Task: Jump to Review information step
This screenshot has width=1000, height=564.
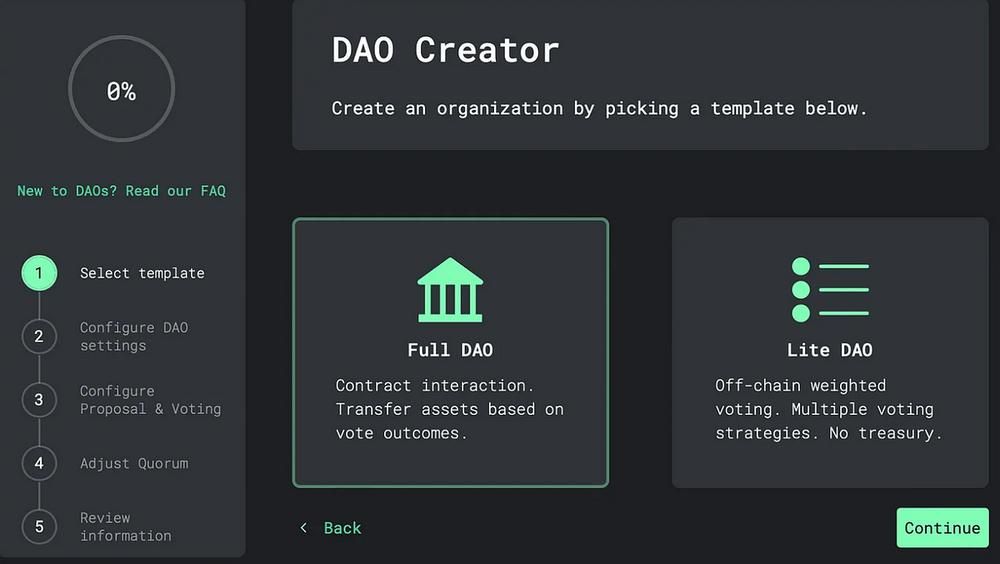Action: tap(126, 526)
